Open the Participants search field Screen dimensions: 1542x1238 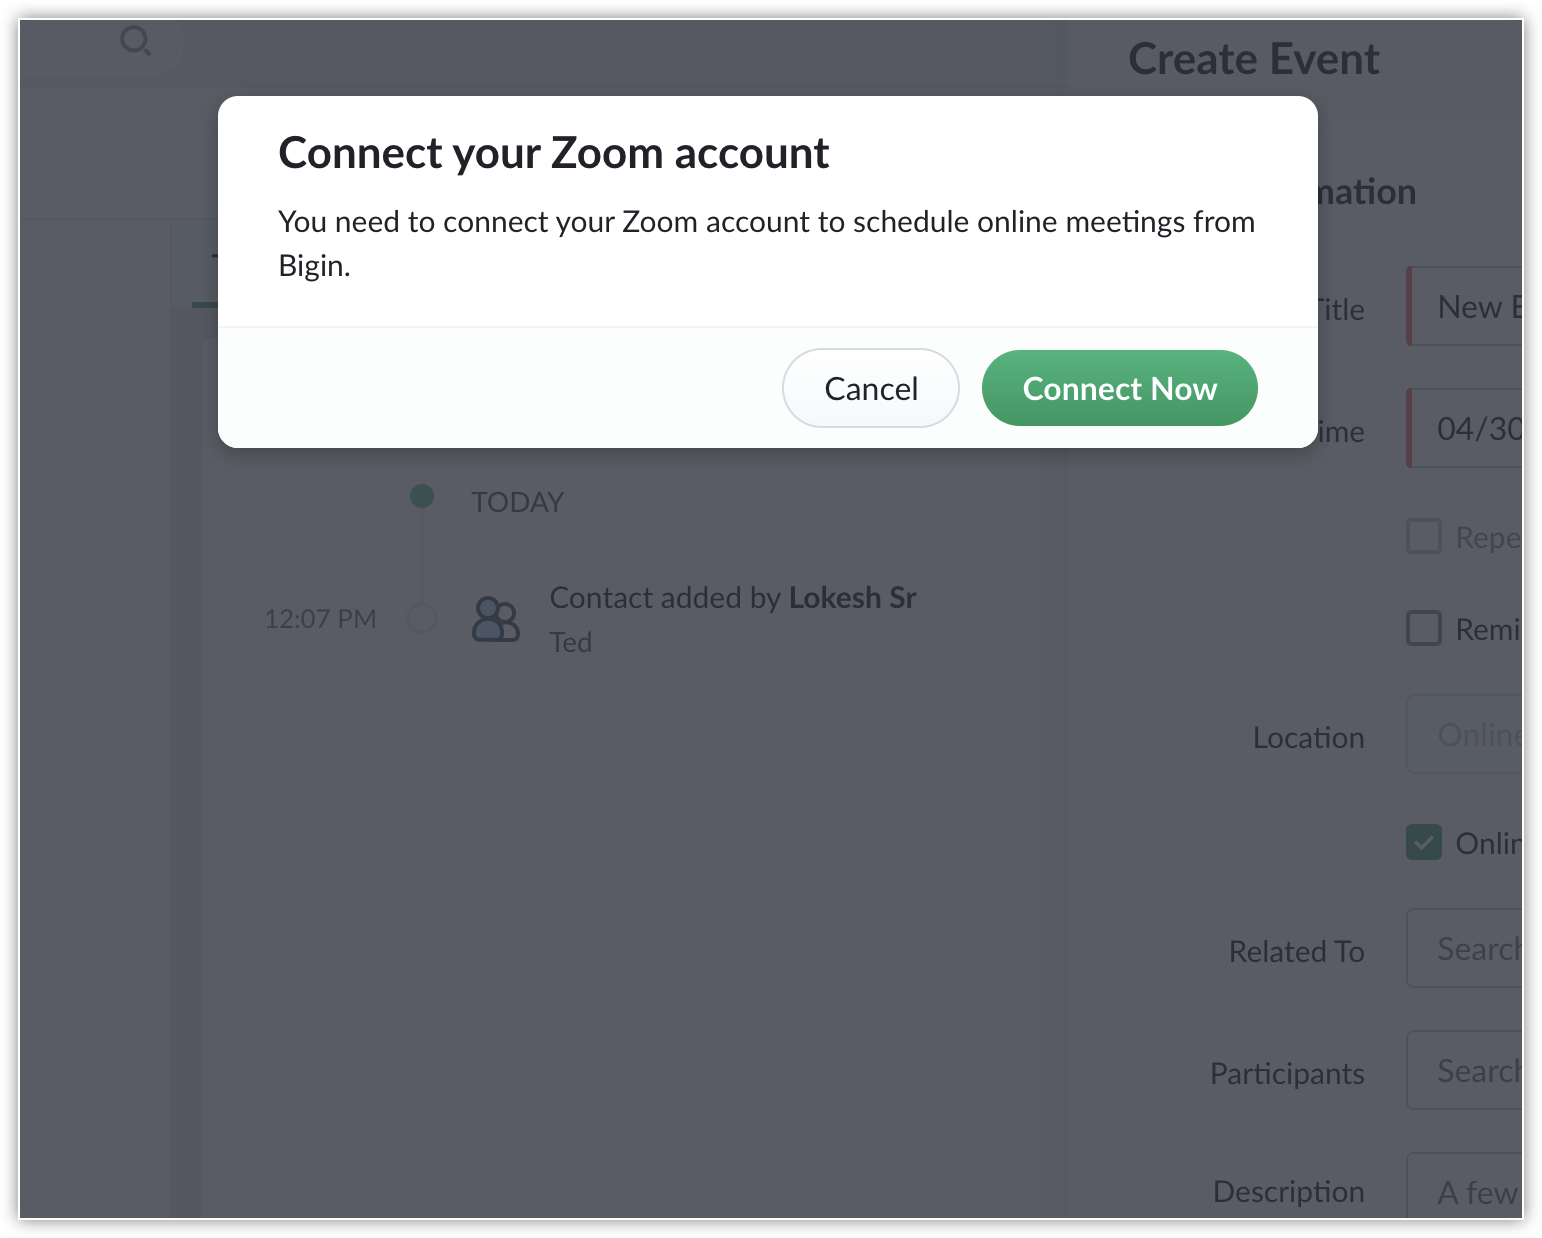pos(1465,1070)
